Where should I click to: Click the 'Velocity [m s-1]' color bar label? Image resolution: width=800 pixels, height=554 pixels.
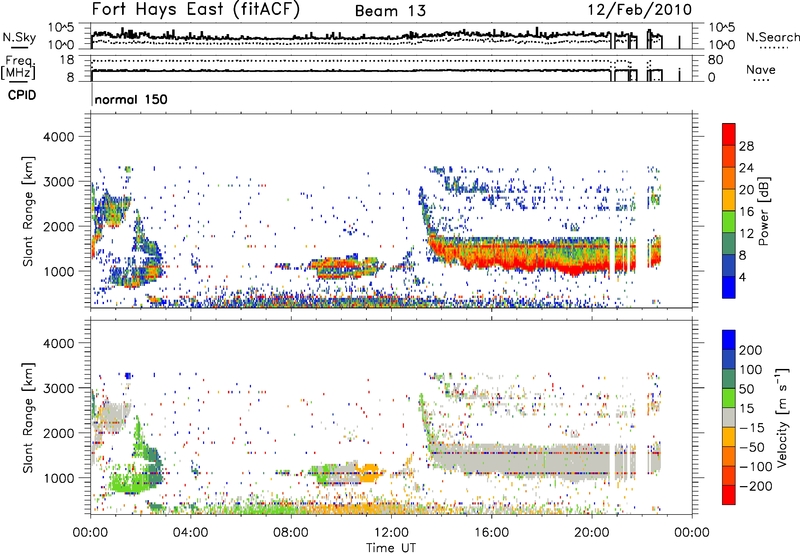[781, 417]
